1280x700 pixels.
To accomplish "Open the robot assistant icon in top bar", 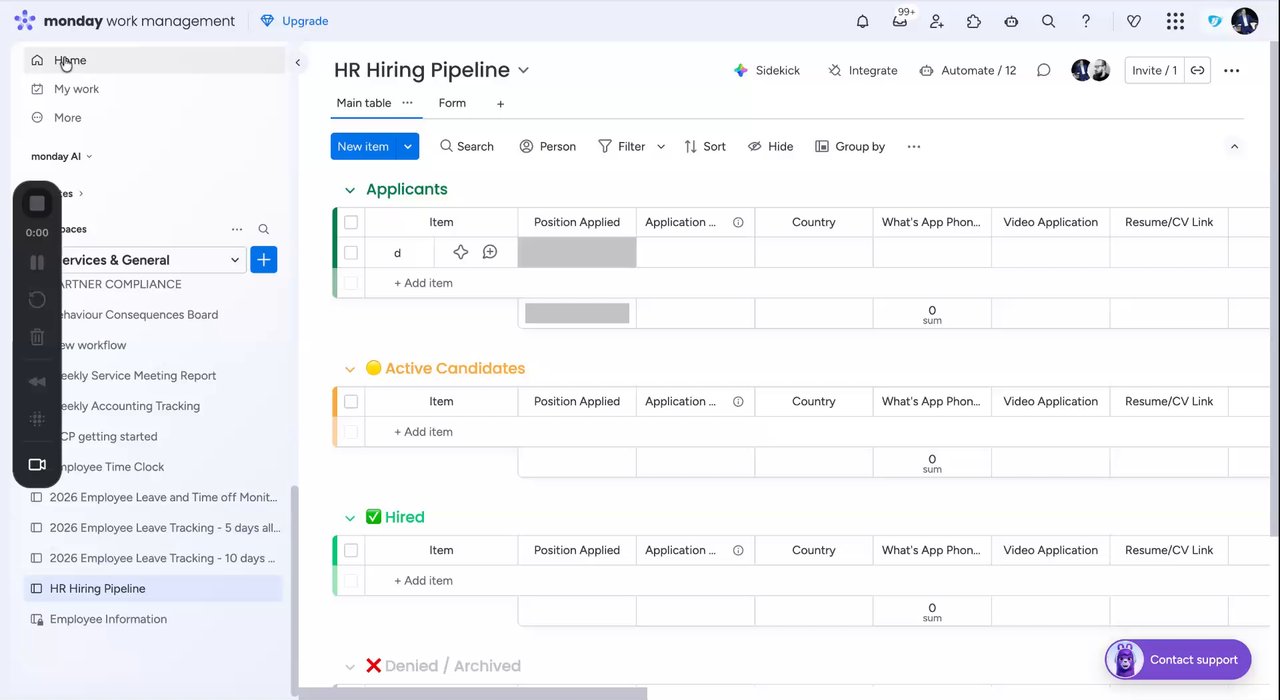I will [x=1011, y=21].
